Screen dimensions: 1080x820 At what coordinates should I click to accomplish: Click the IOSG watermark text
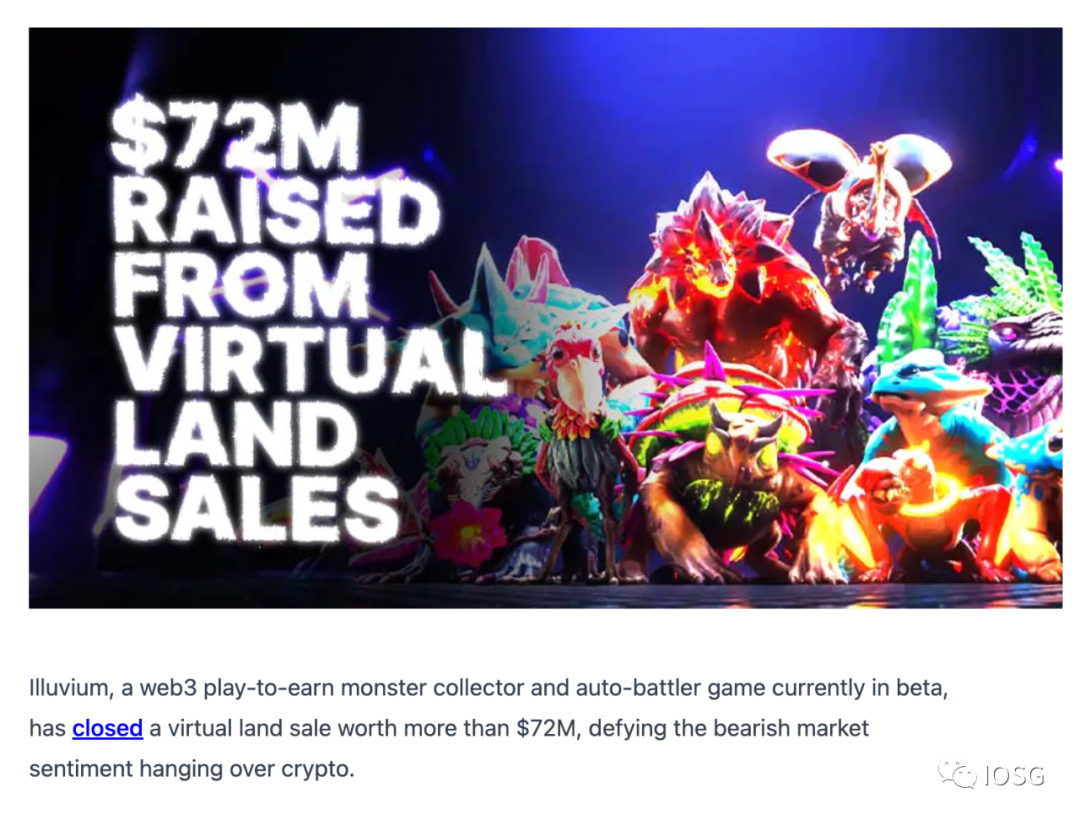click(x=1012, y=775)
